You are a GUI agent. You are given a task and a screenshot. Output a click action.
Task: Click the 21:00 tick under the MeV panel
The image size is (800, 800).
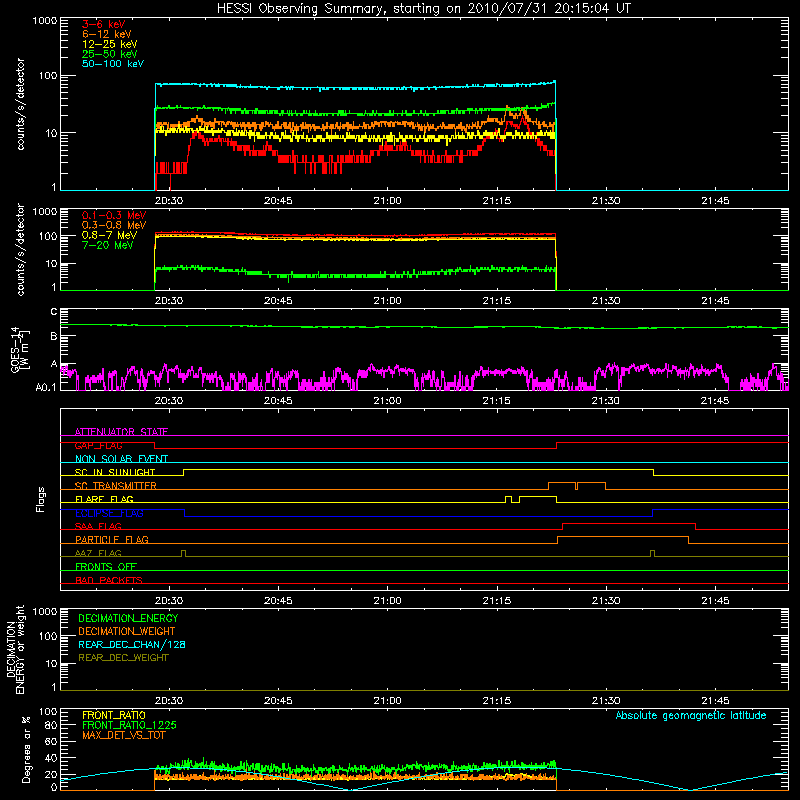click(387, 301)
